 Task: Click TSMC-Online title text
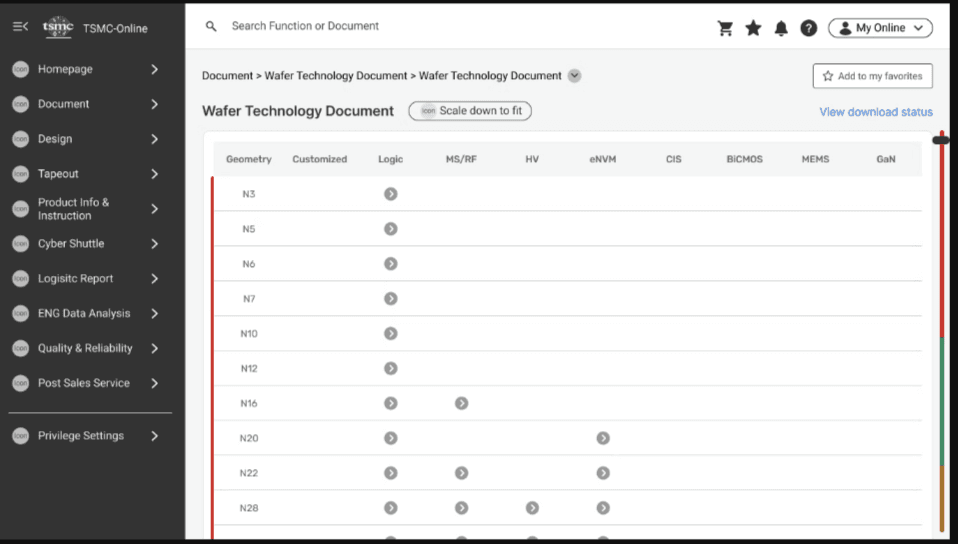coord(115,28)
